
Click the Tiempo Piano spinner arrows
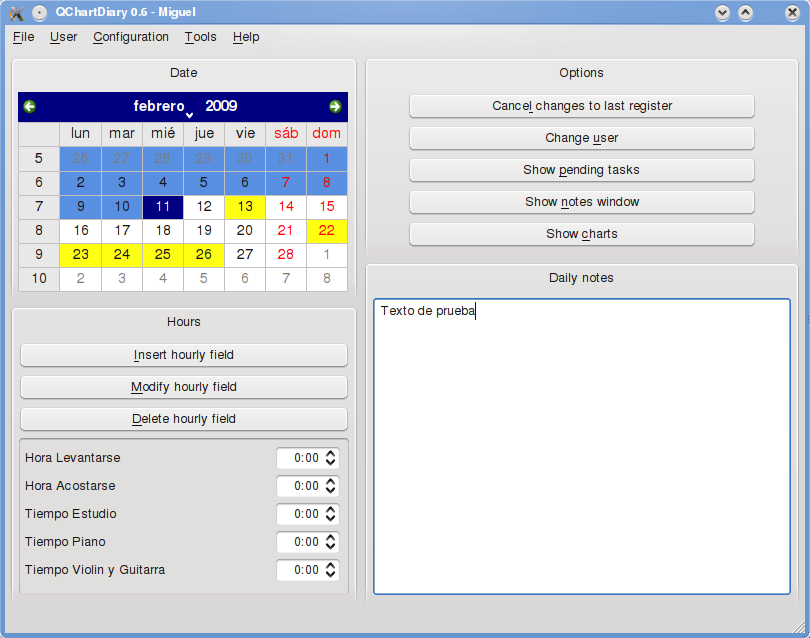click(331, 542)
